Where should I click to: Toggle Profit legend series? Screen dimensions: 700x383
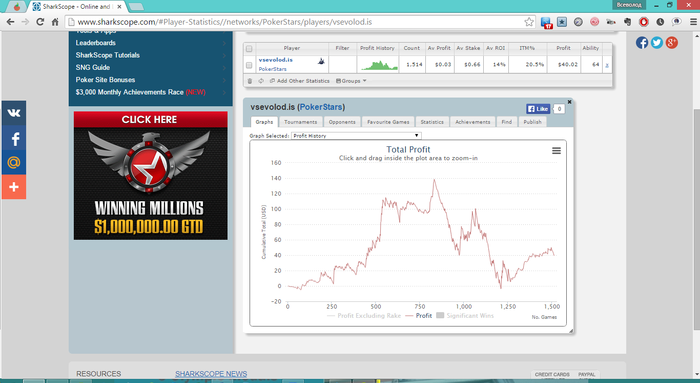click(419, 316)
